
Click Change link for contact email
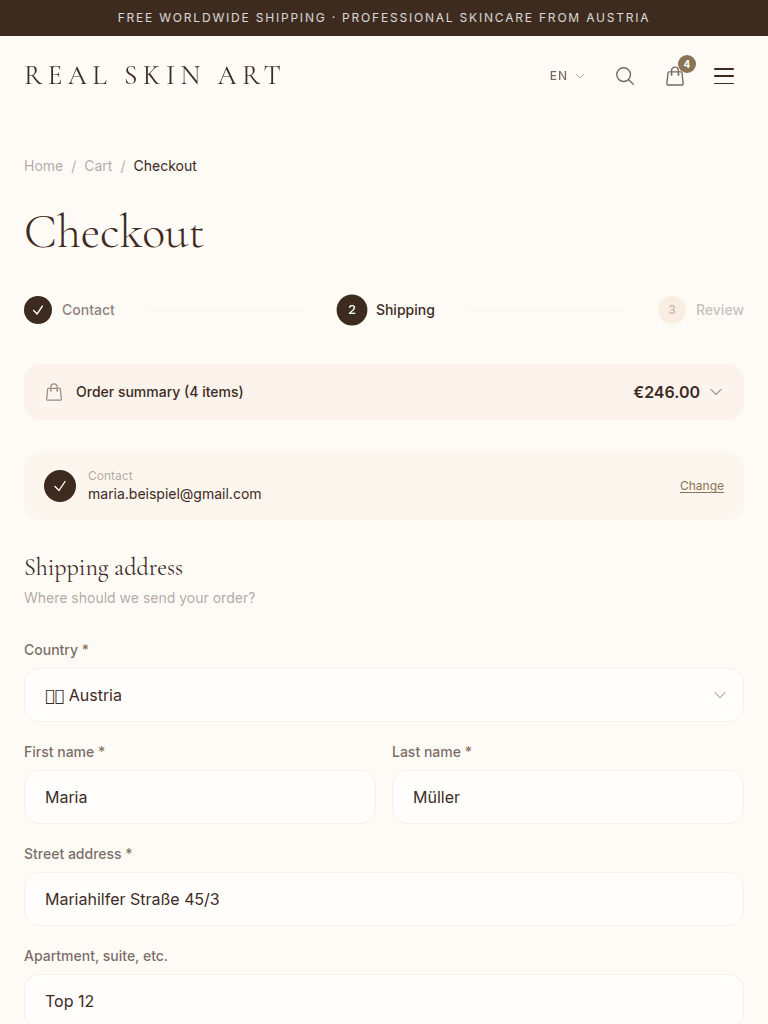pyautogui.click(x=701, y=486)
